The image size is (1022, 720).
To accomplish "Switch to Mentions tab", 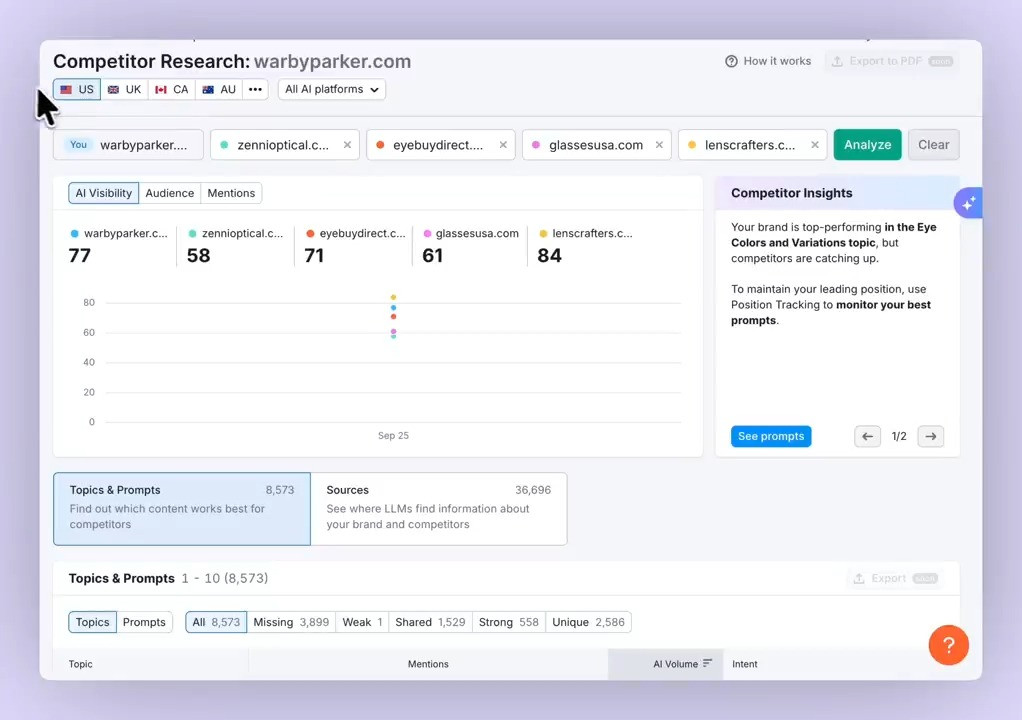I will point(231,193).
